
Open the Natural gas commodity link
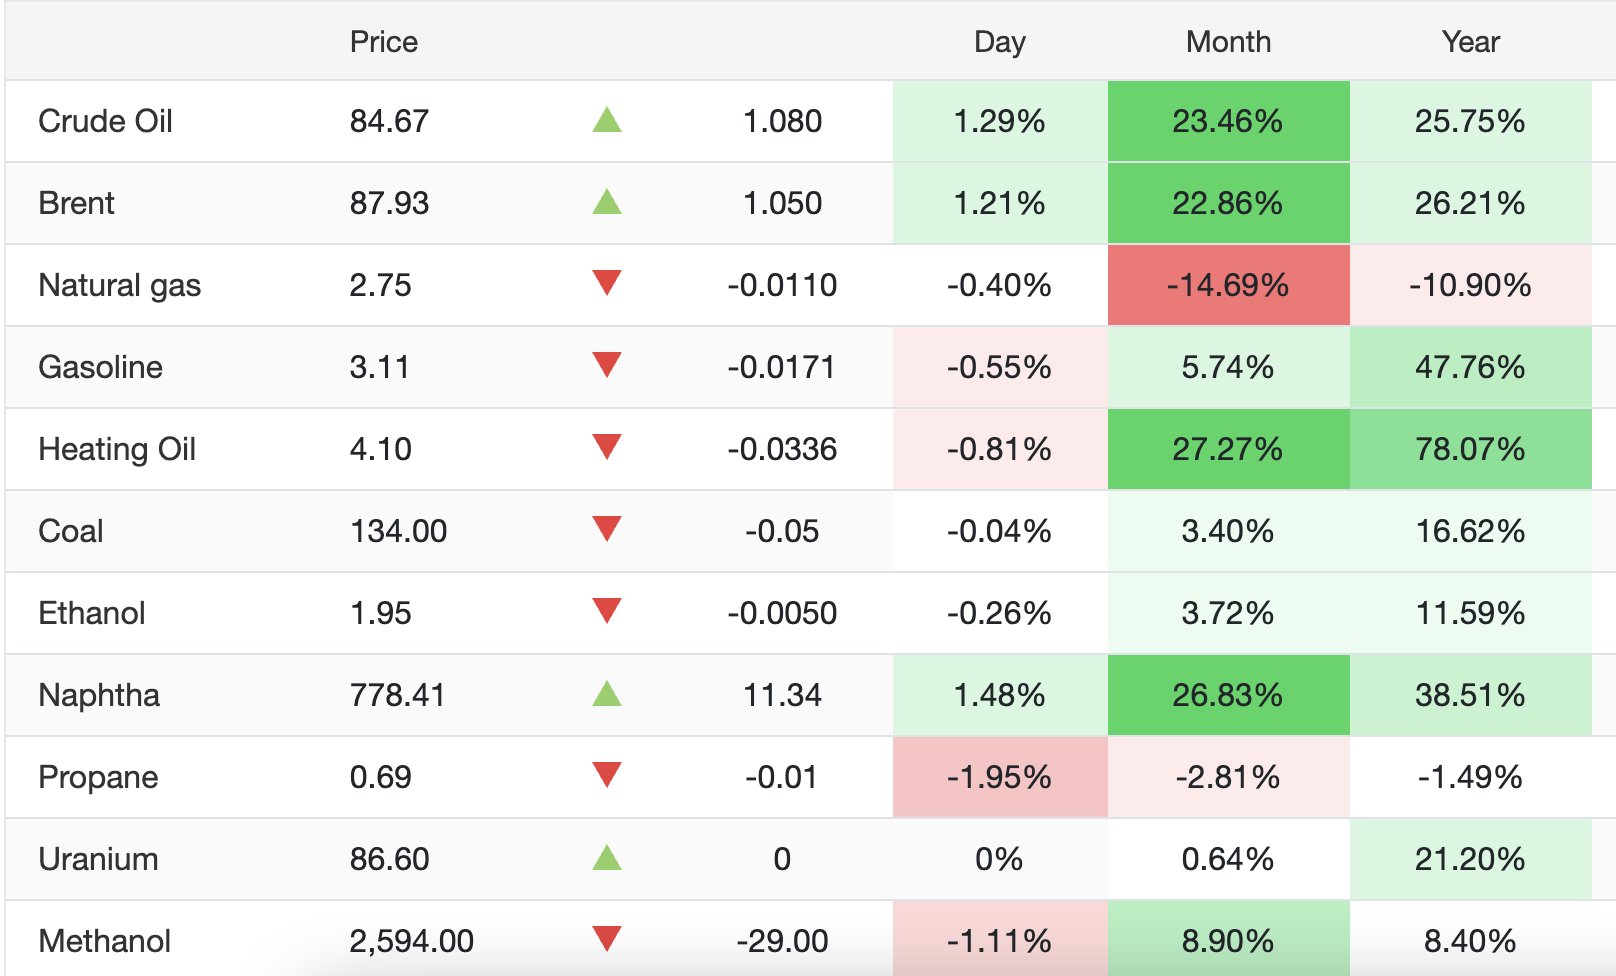coord(119,286)
